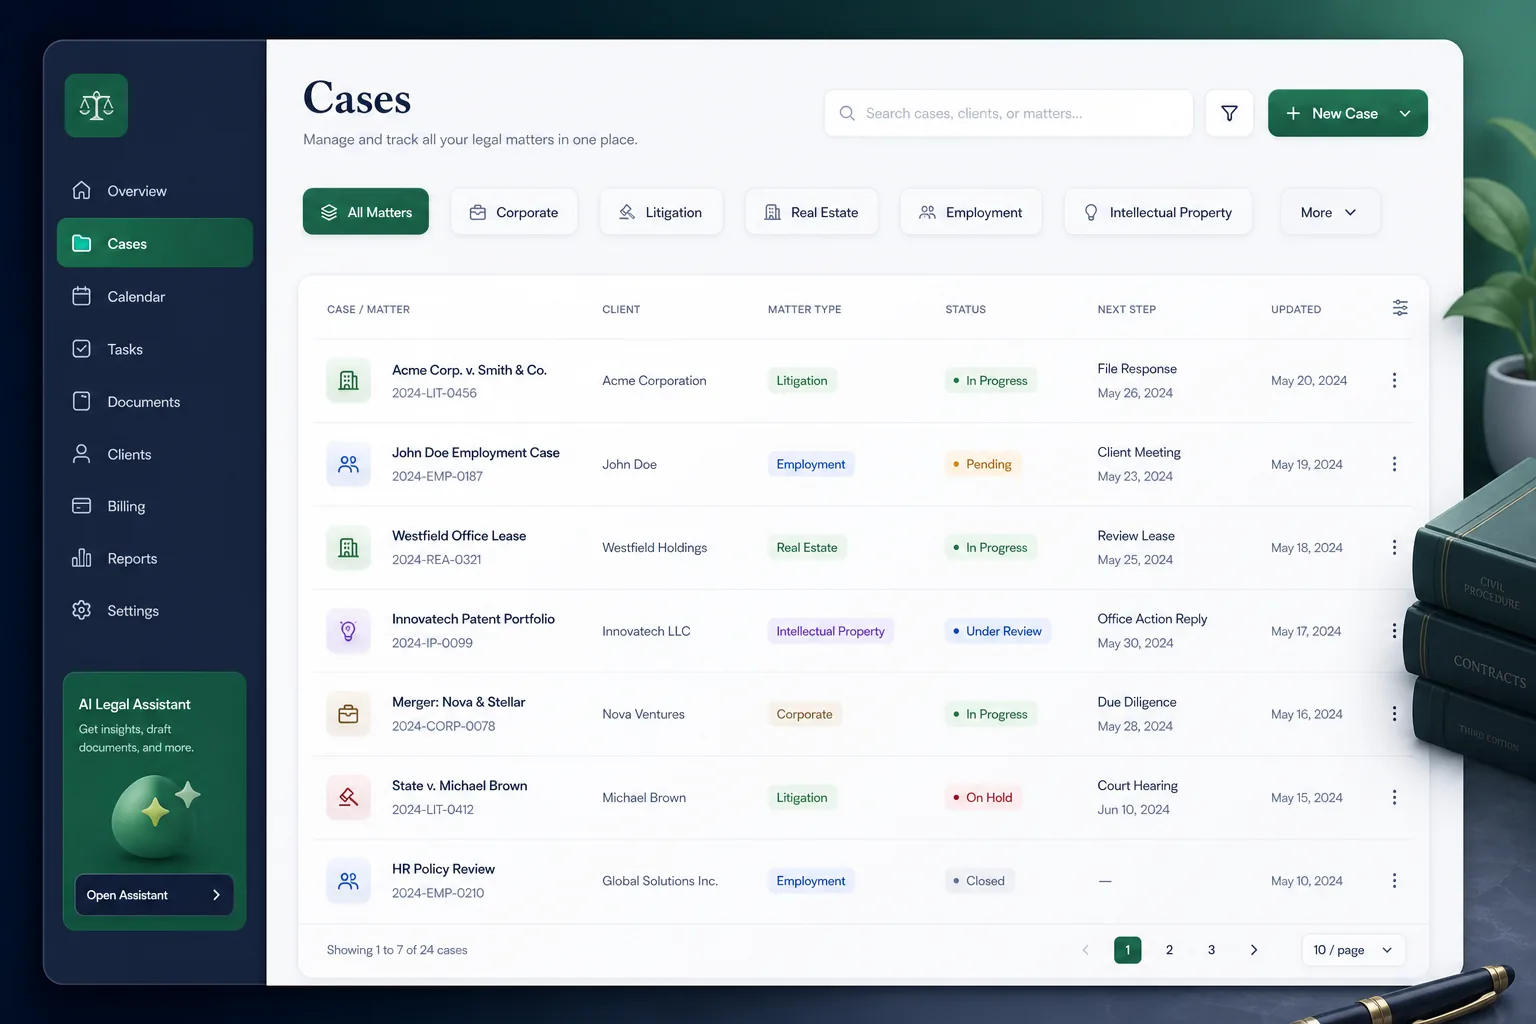Click the scales of justice app logo
The image size is (1536, 1024).
tap(96, 105)
